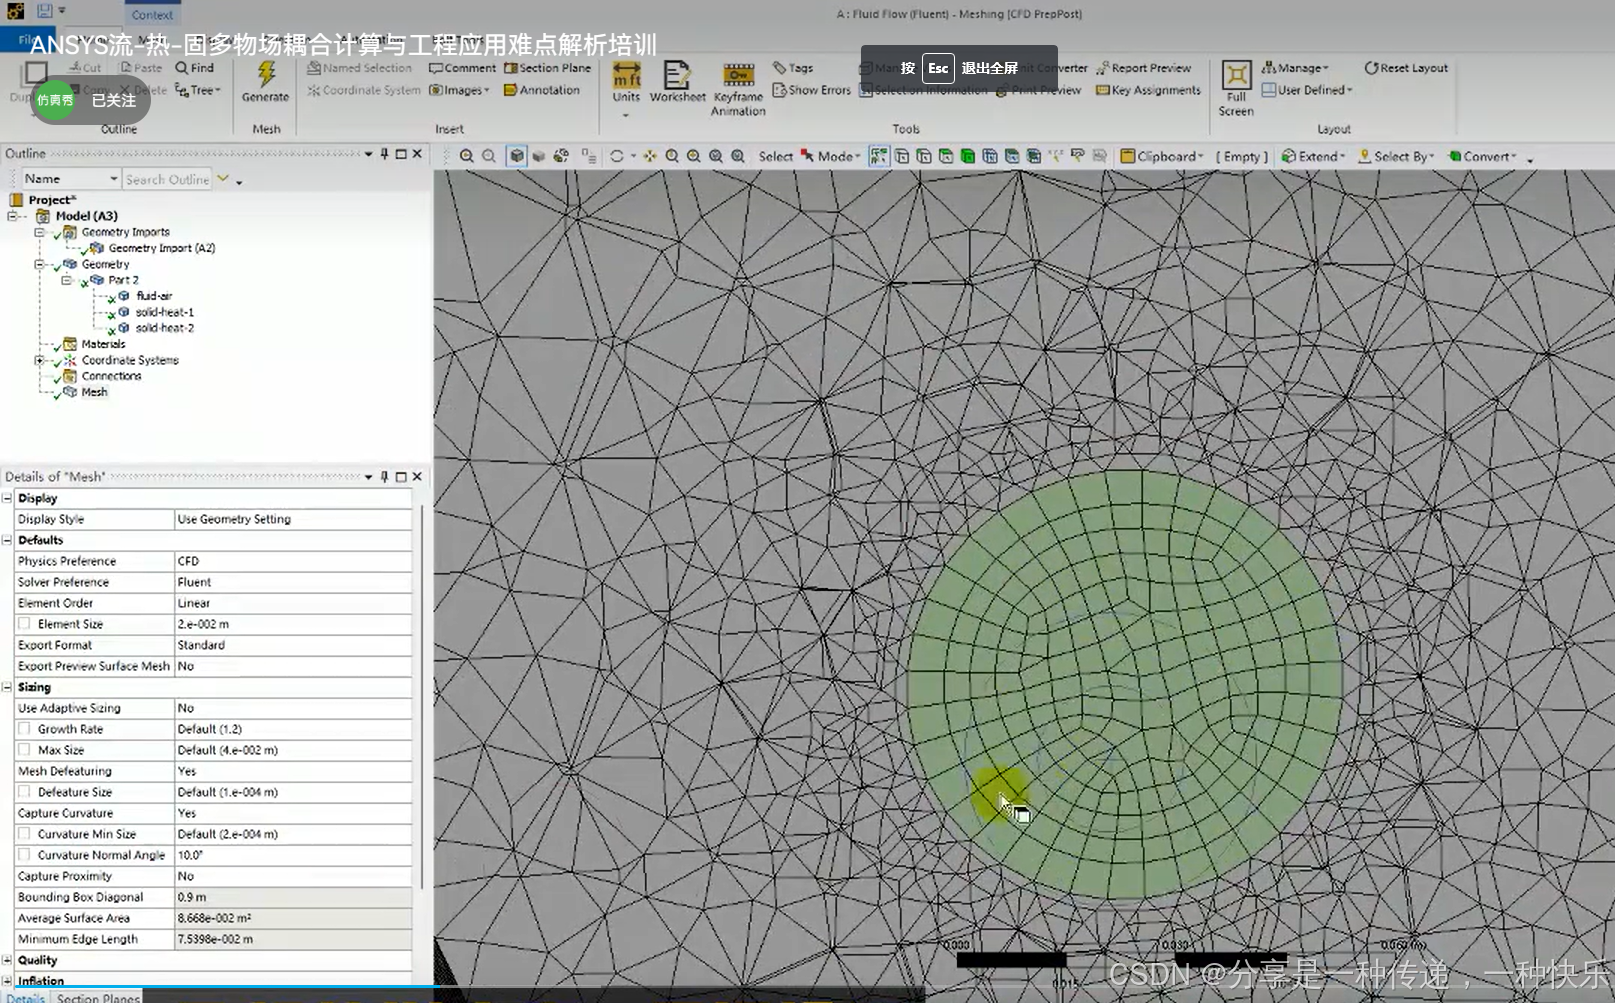Select the Materials item in tree
The height and width of the screenshot is (1003, 1615).
point(103,344)
